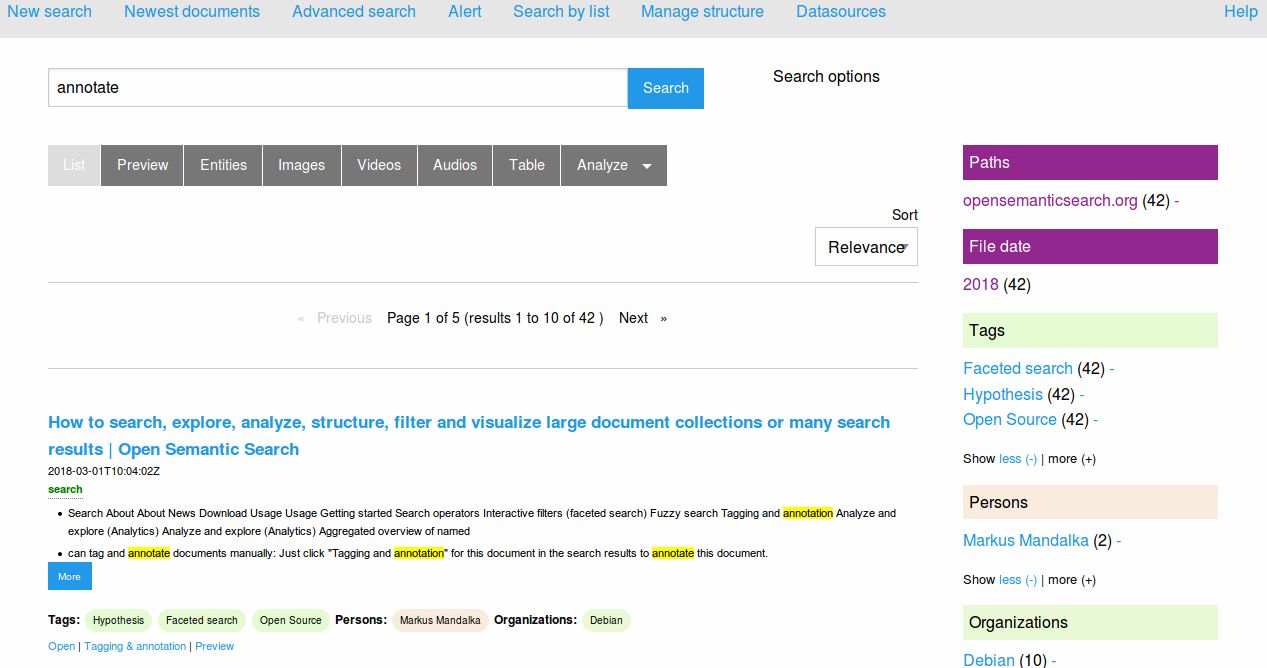Switch to the Preview tab

tap(142, 166)
